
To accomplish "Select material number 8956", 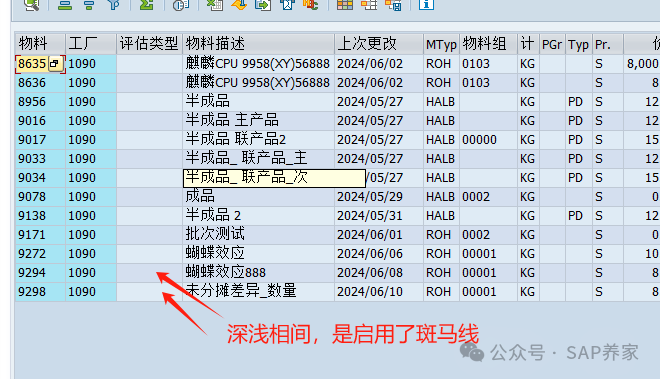I will [x=32, y=102].
